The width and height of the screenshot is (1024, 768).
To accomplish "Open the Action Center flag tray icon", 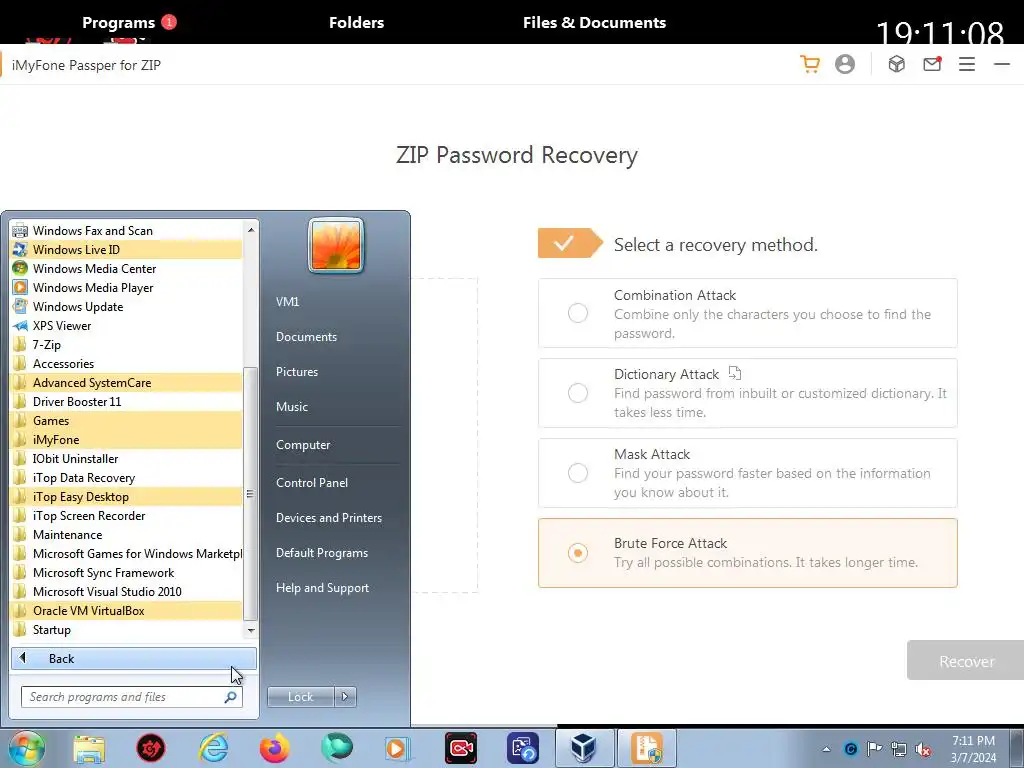I will [874, 749].
